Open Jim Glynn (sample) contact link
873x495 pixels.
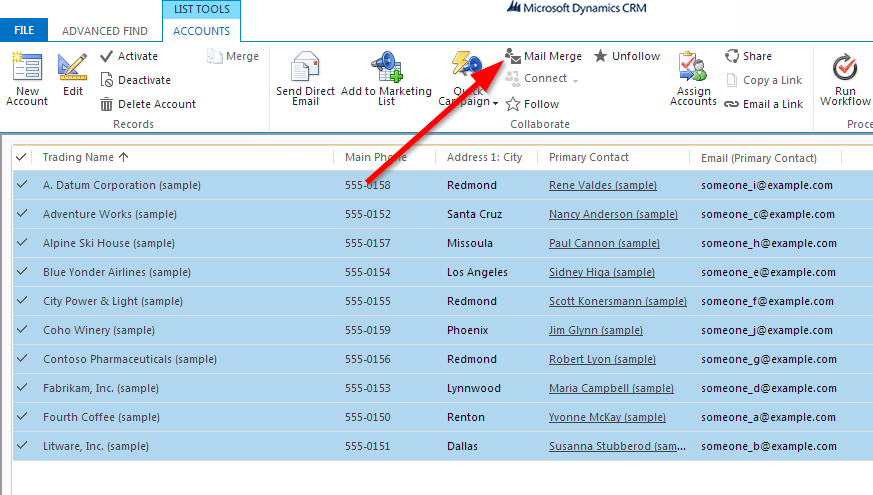tap(595, 330)
